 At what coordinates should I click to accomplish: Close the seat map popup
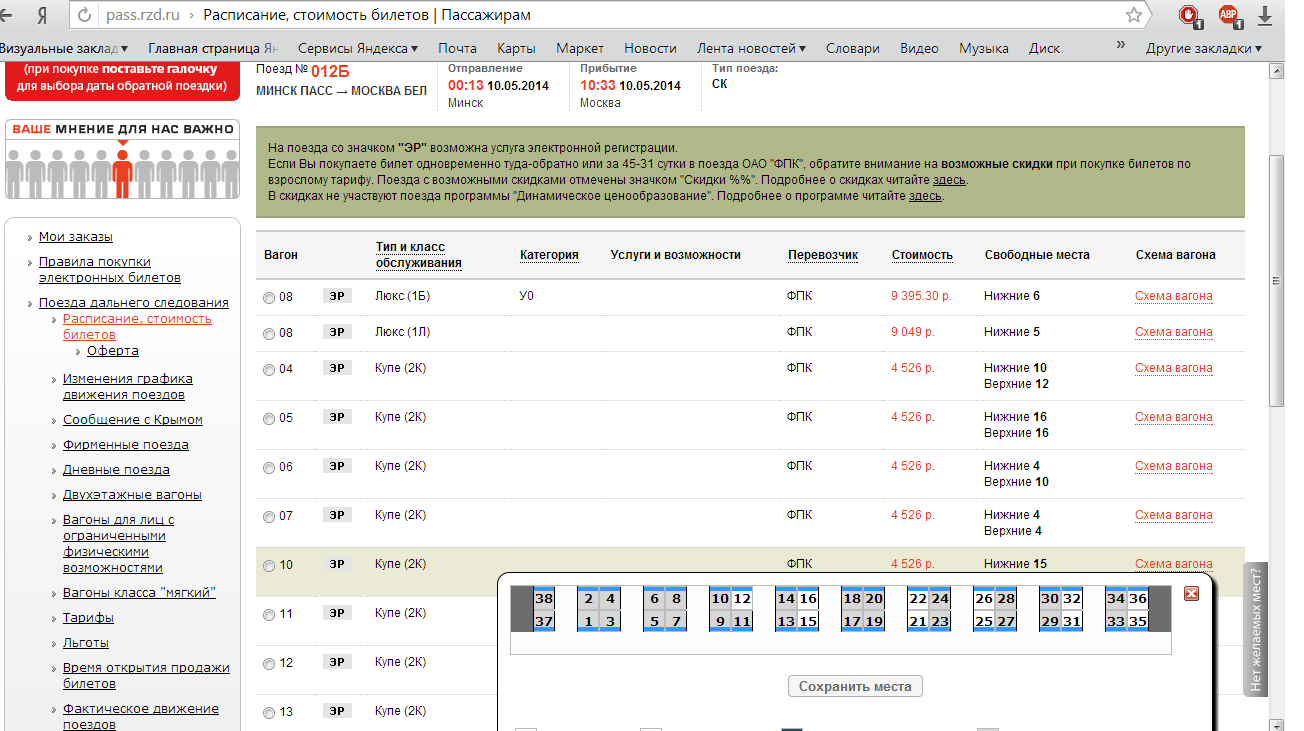point(1191,593)
